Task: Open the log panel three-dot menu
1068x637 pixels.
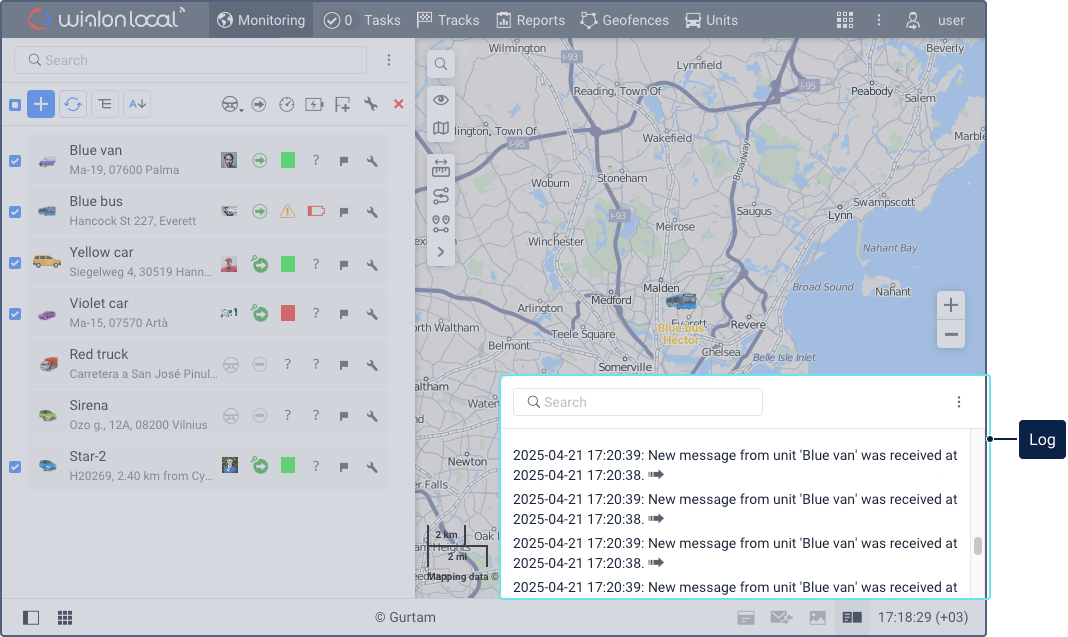Action: (959, 402)
